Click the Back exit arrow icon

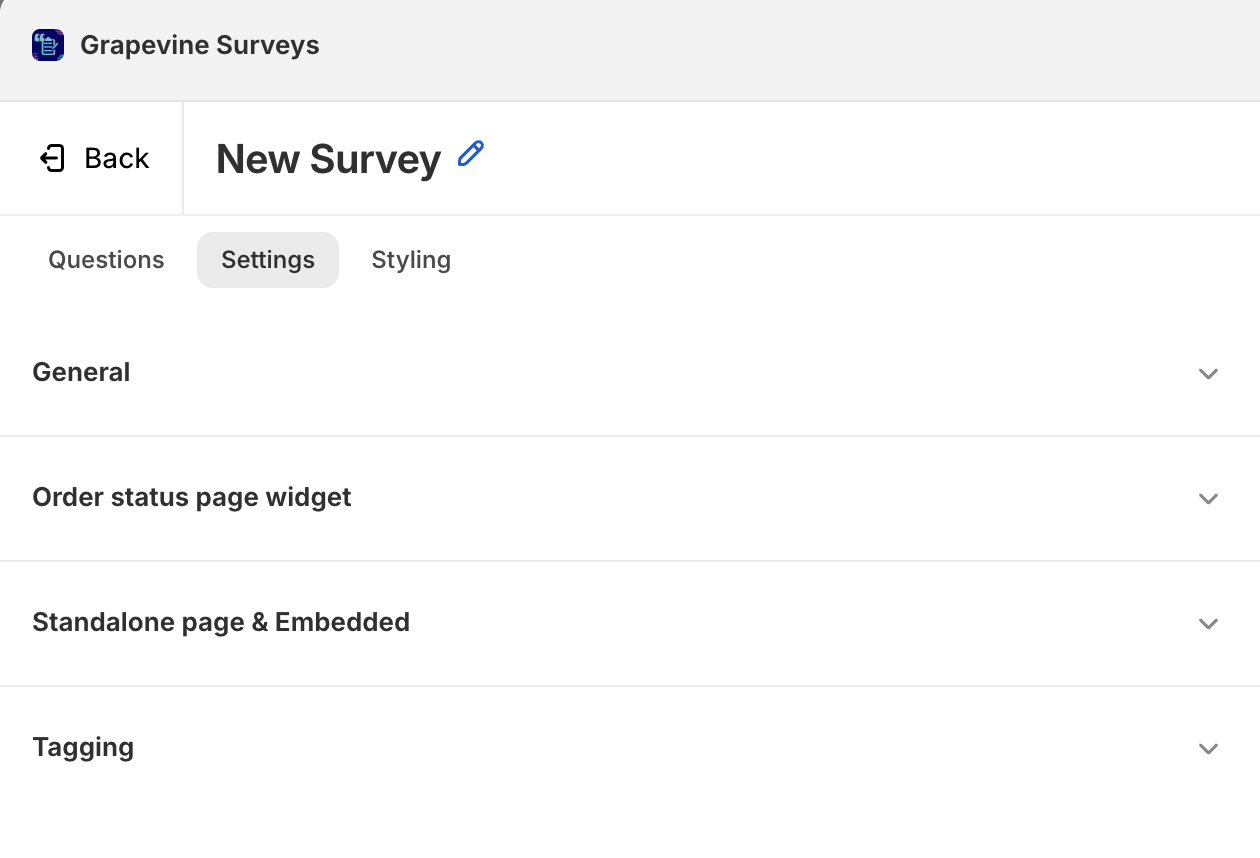tap(52, 158)
